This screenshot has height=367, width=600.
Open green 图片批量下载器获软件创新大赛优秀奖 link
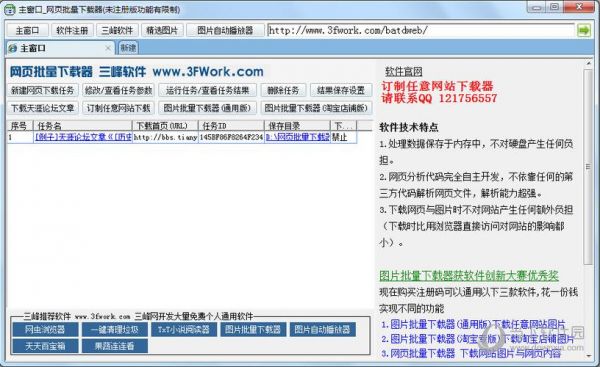point(469,275)
